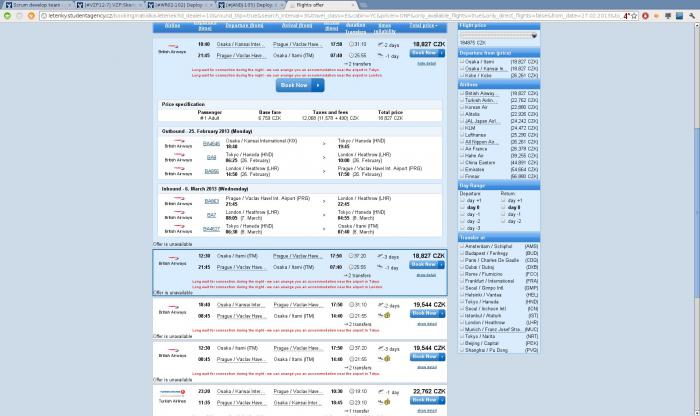This screenshot has height=416, width=700.
Task: Show detail for the 22,762 CZK Turkish offer
Action: pyautogui.click(x=426, y=411)
